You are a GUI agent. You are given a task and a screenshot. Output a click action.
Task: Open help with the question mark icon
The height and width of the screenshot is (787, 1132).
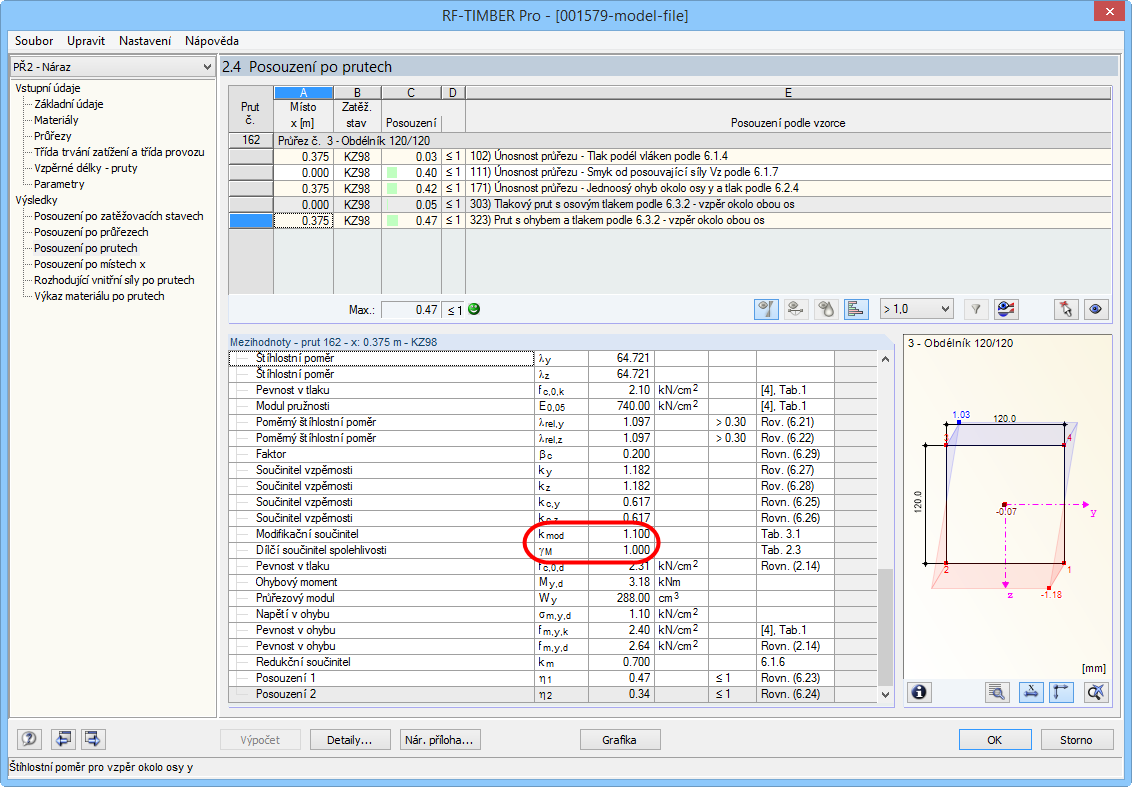[29, 739]
